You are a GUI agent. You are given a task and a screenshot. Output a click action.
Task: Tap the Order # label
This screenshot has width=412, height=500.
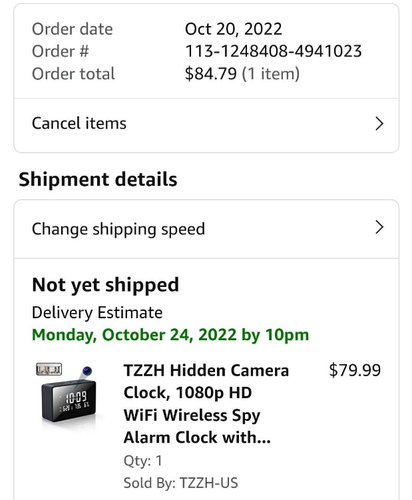click(x=60, y=51)
